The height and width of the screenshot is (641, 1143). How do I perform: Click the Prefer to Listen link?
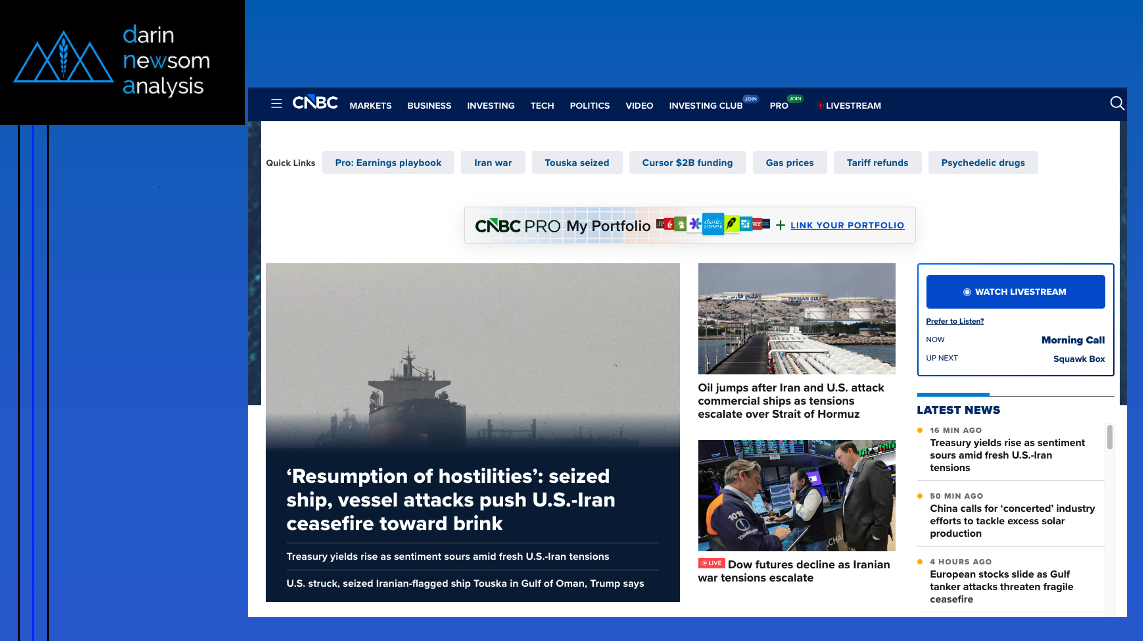pyautogui.click(x=954, y=321)
